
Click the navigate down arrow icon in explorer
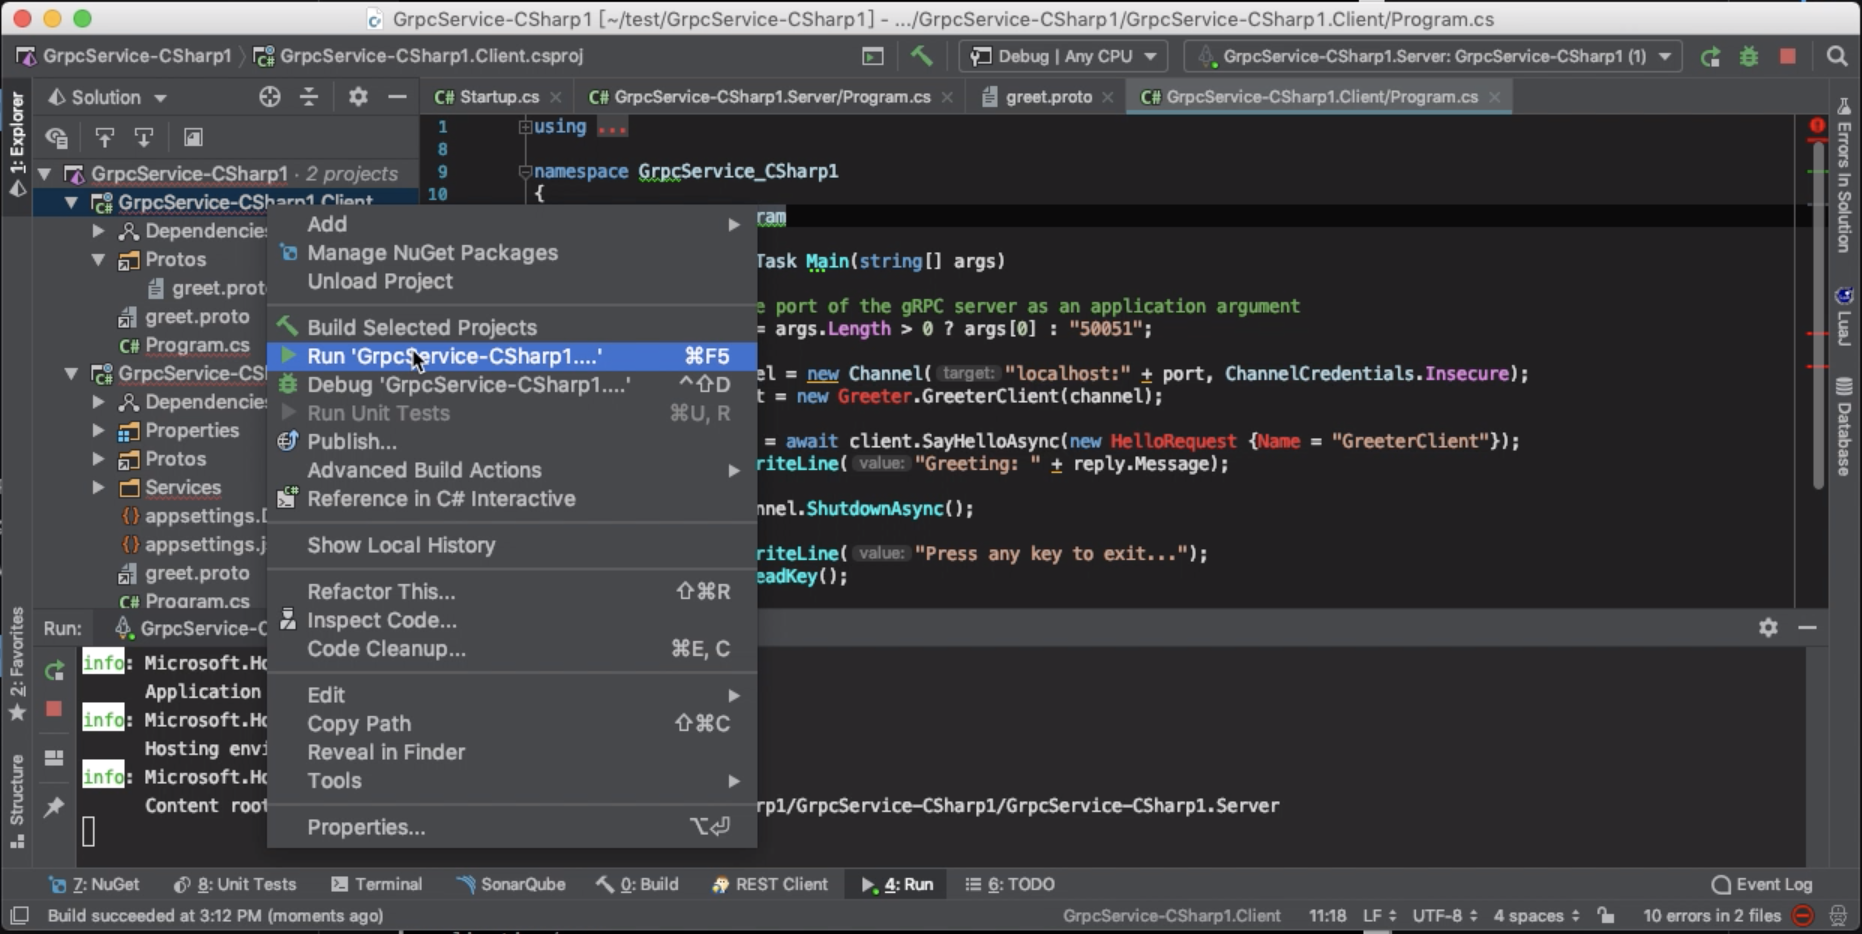coord(144,137)
